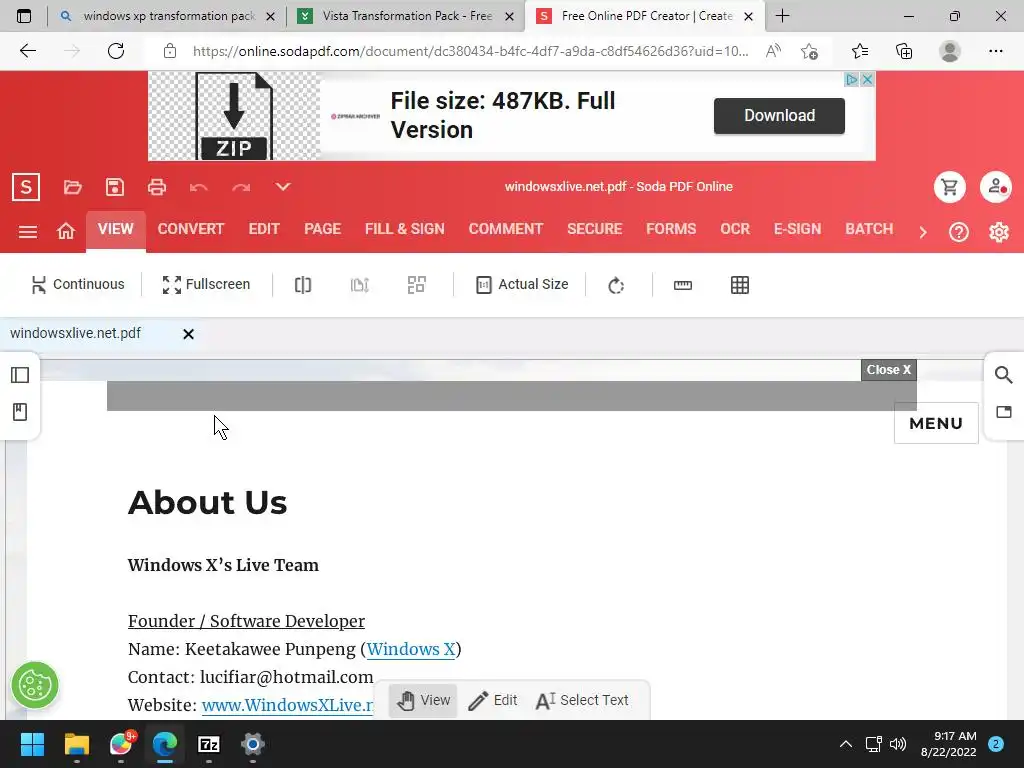
Task: Open the bookmarks panel icon
Action: 20,412
